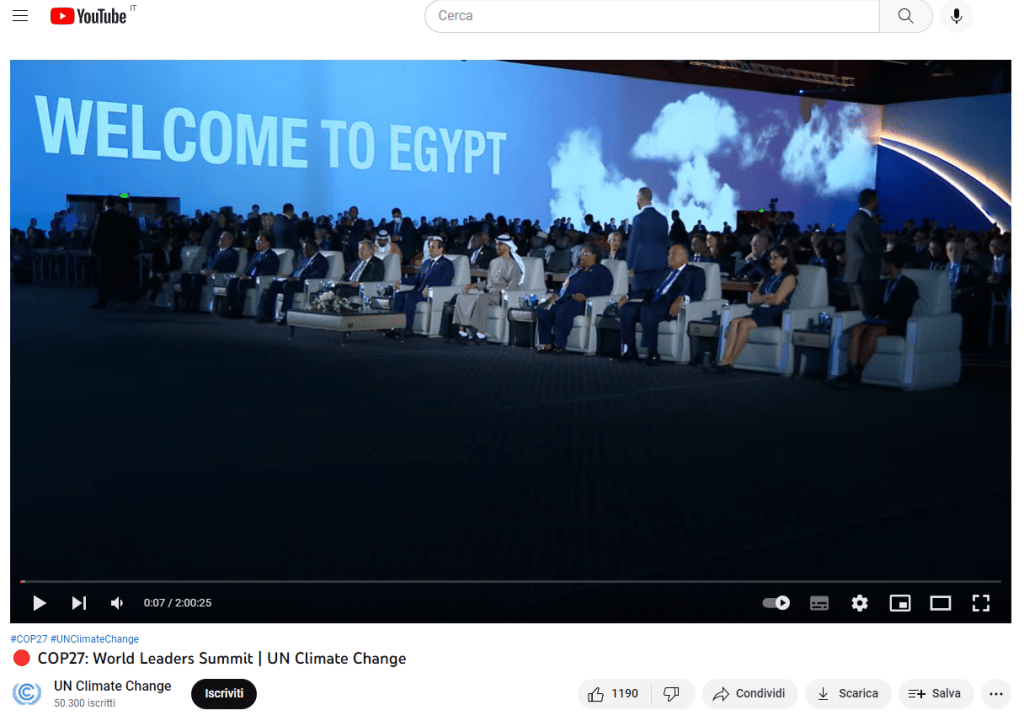The width and height of the screenshot is (1024, 721).
Task: Enter full screen mode
Action: [x=981, y=603]
